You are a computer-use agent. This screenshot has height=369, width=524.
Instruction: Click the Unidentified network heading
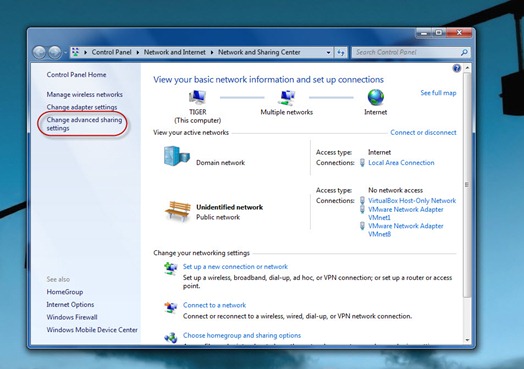[x=230, y=207]
